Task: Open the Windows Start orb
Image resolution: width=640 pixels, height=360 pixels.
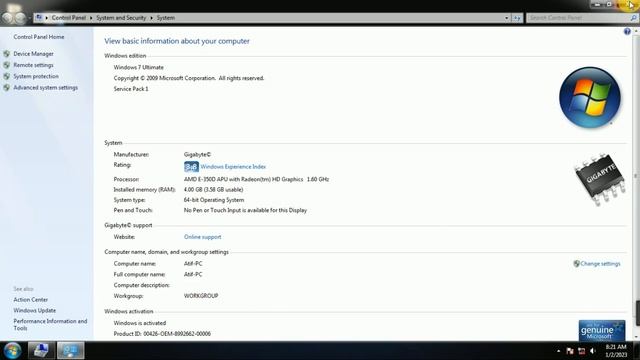Action: click(x=12, y=351)
